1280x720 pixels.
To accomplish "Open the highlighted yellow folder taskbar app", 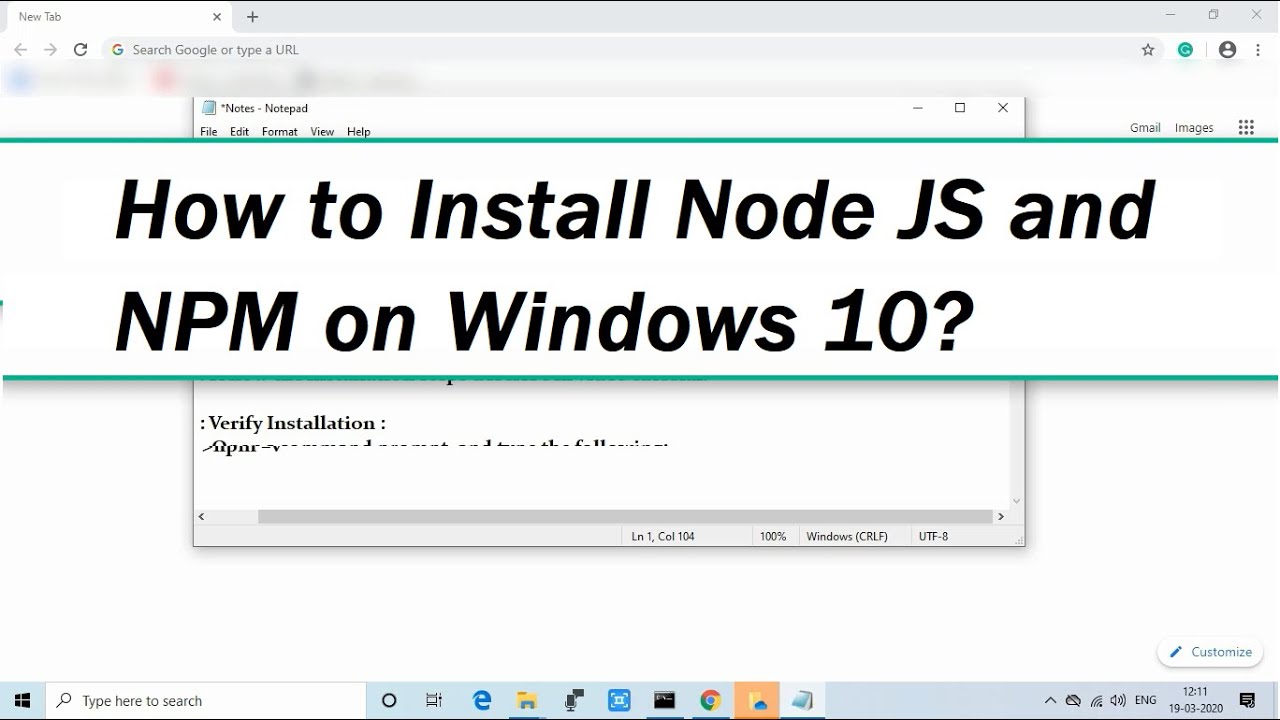I will (757, 701).
